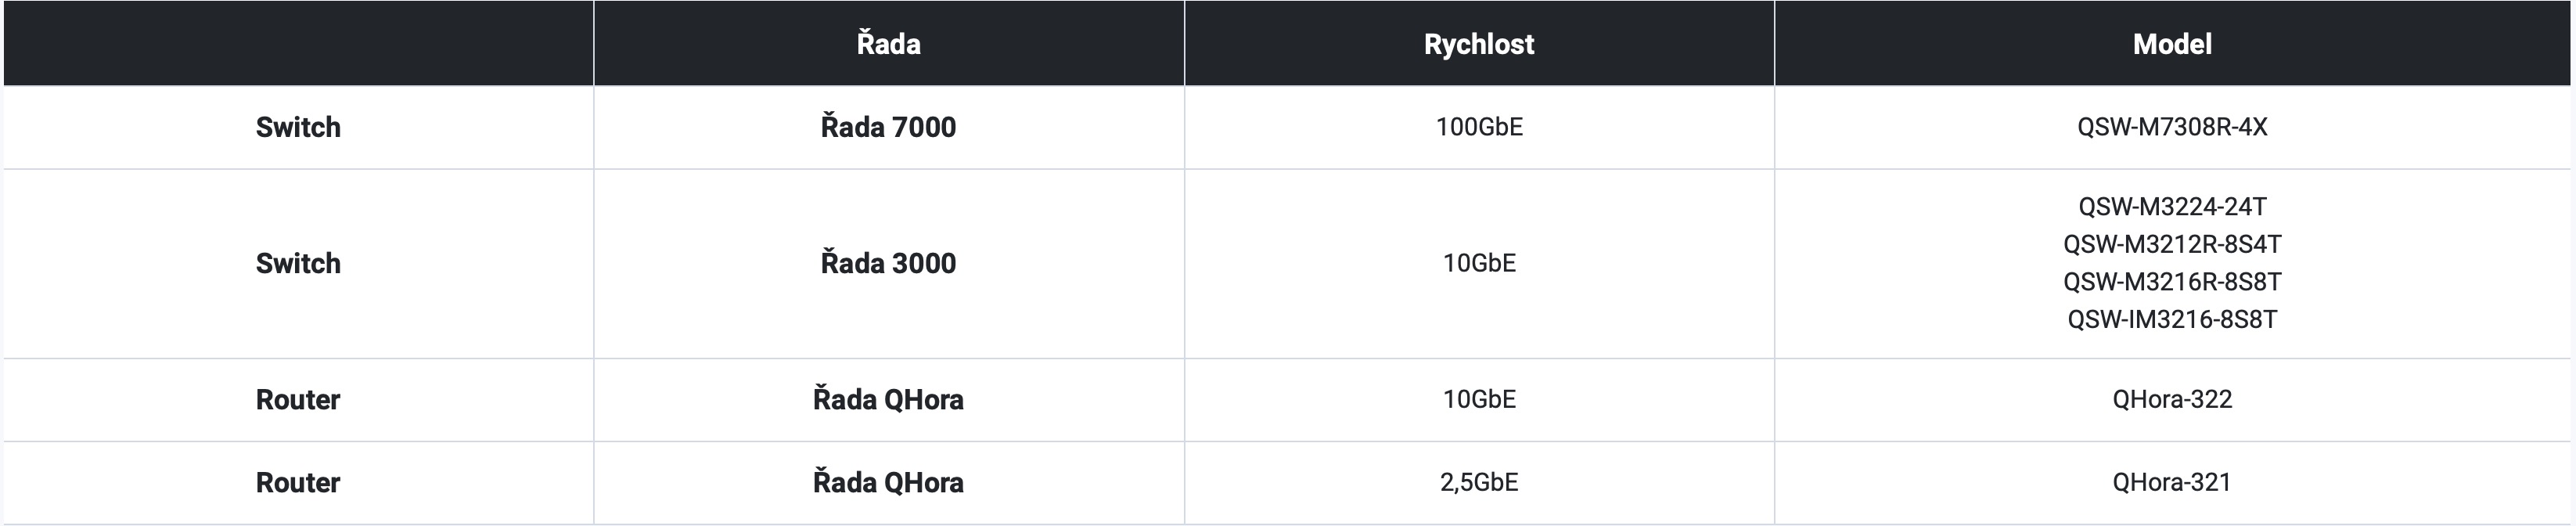This screenshot has width=2576, height=526.
Task: Click the Model column header
Action: 2171,44
